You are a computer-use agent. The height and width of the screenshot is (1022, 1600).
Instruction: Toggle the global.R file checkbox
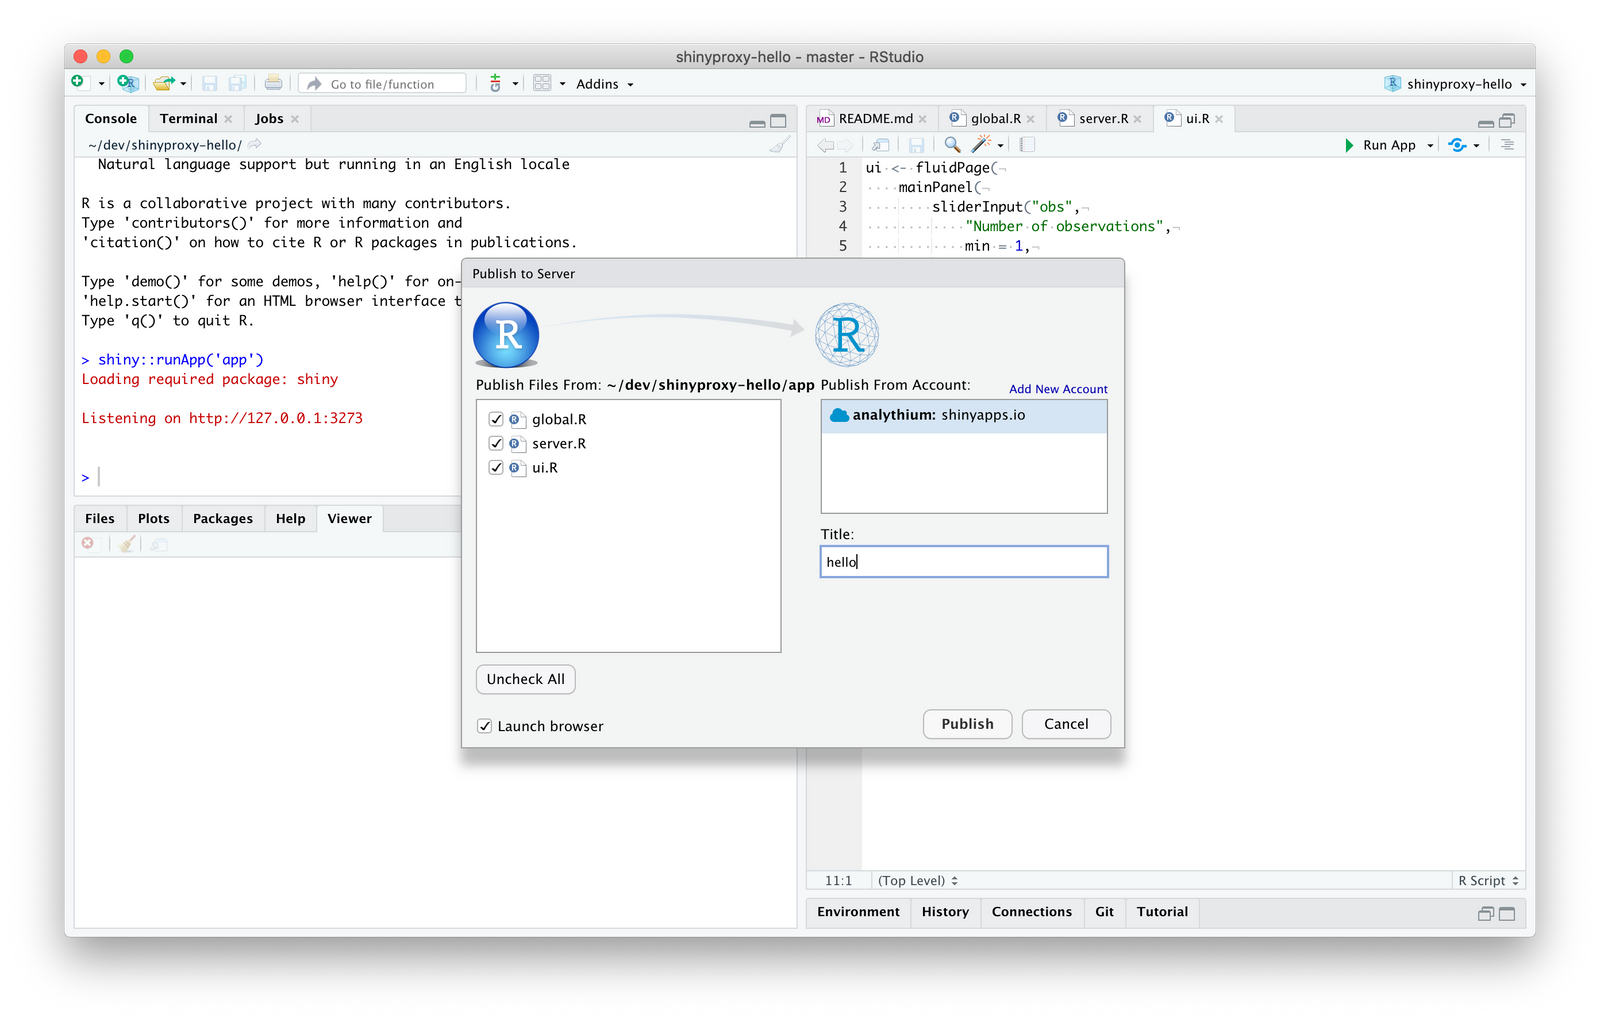tap(496, 419)
